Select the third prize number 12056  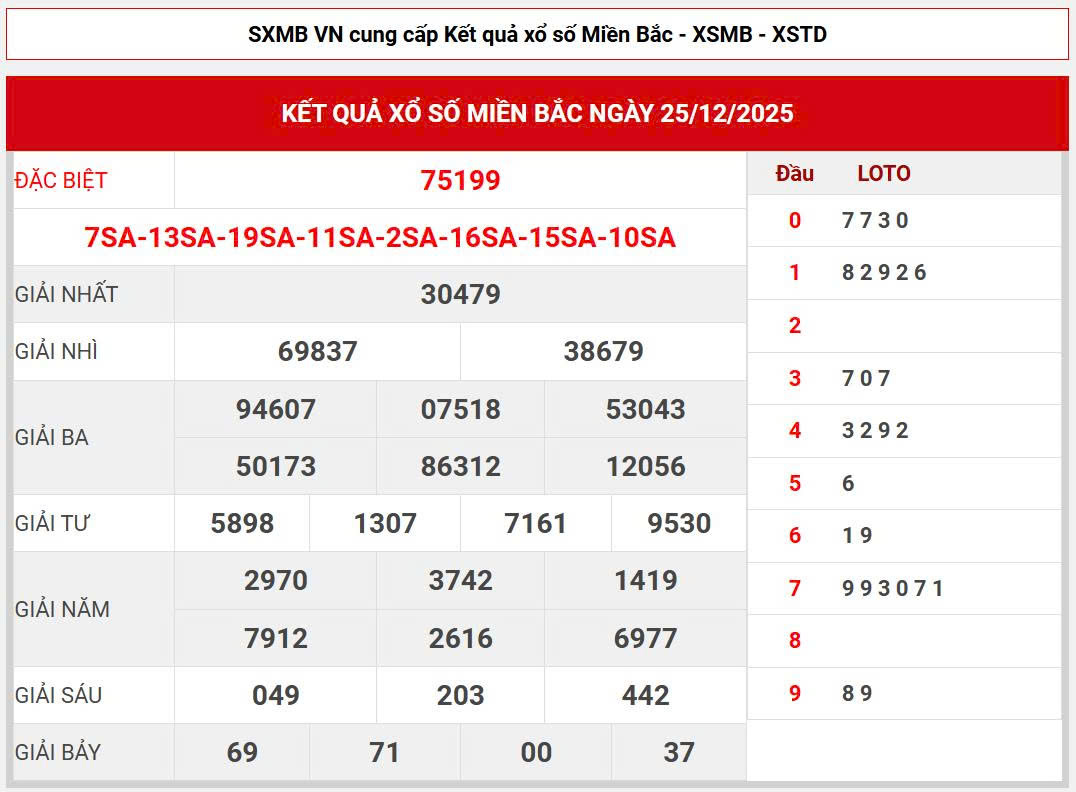click(x=645, y=466)
